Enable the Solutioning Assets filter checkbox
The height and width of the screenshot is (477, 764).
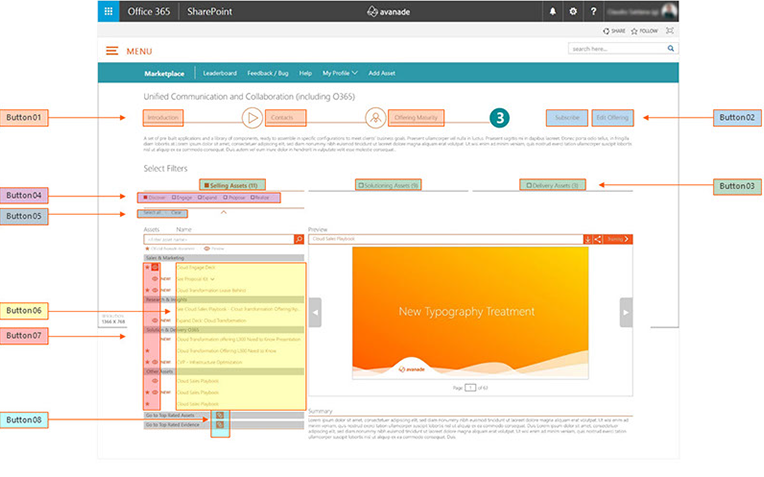click(x=361, y=185)
